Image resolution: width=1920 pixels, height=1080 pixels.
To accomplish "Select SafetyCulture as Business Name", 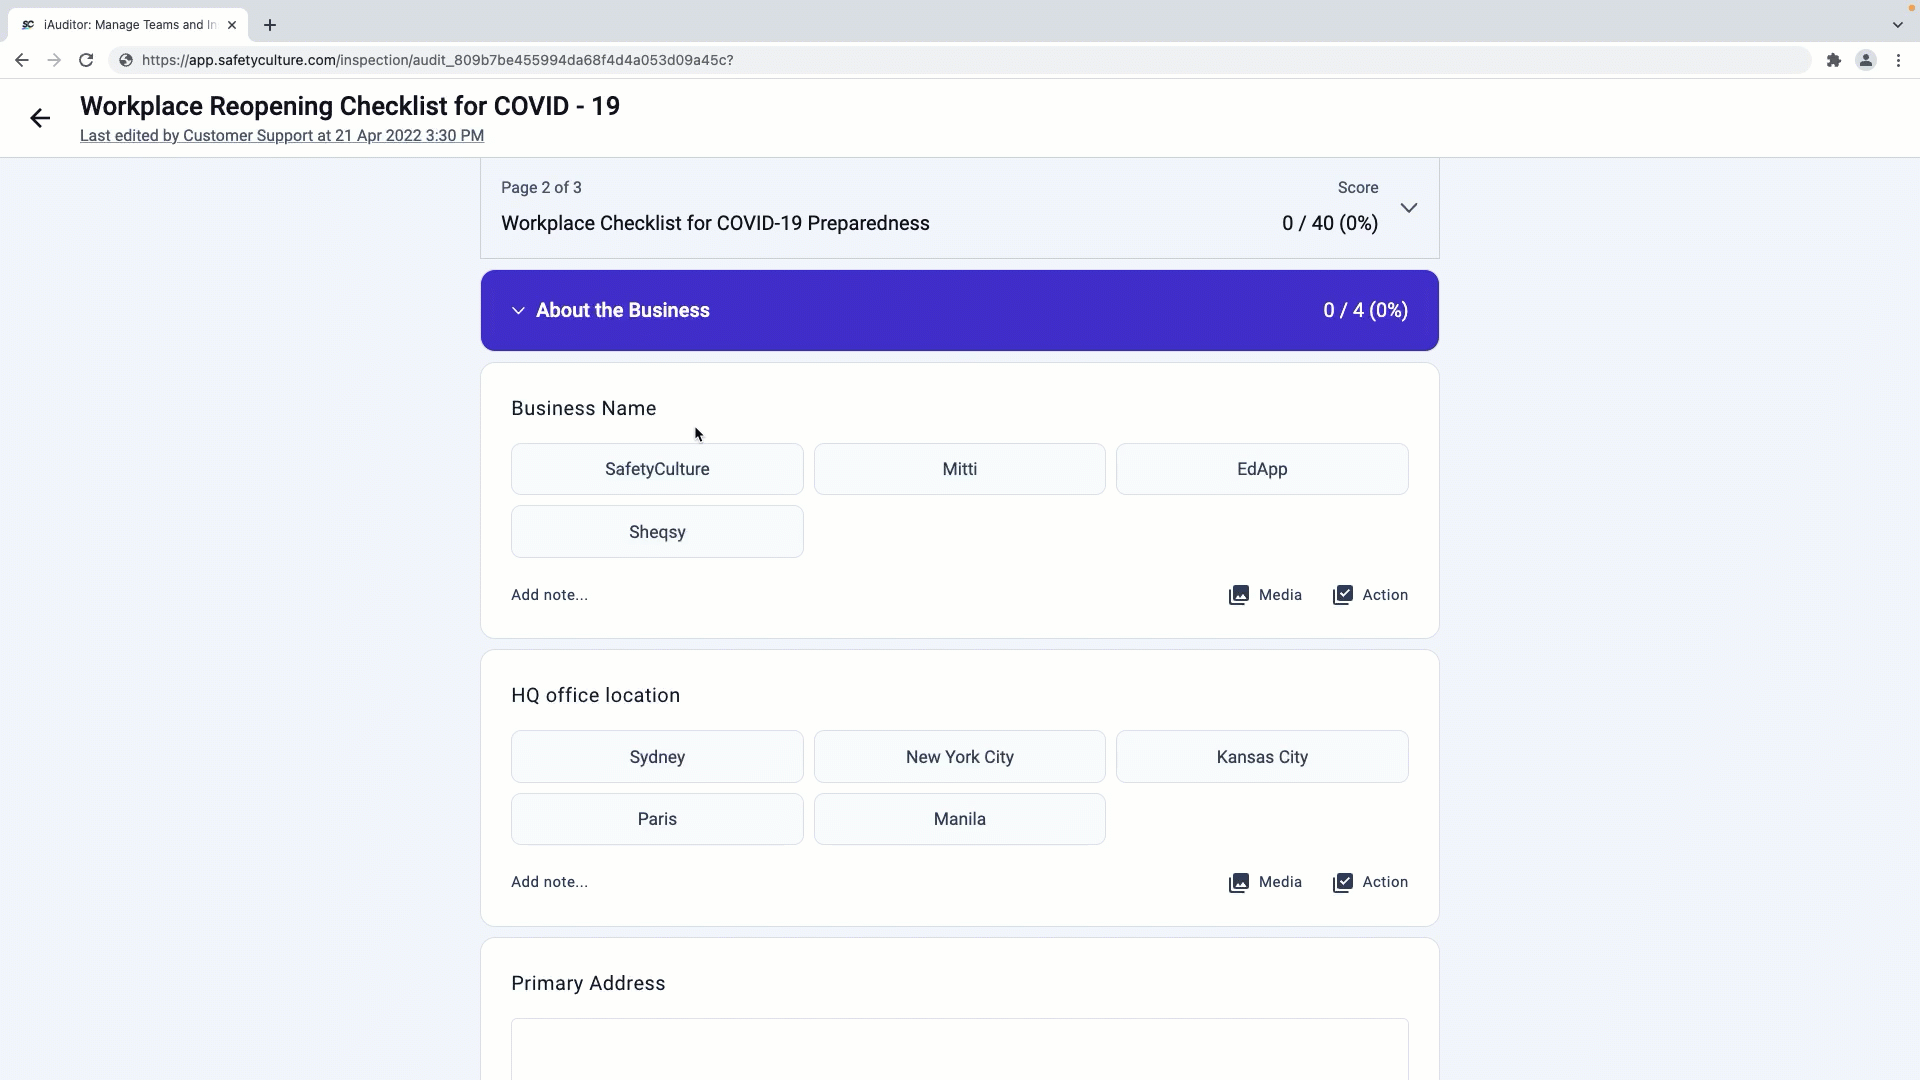I will point(657,469).
